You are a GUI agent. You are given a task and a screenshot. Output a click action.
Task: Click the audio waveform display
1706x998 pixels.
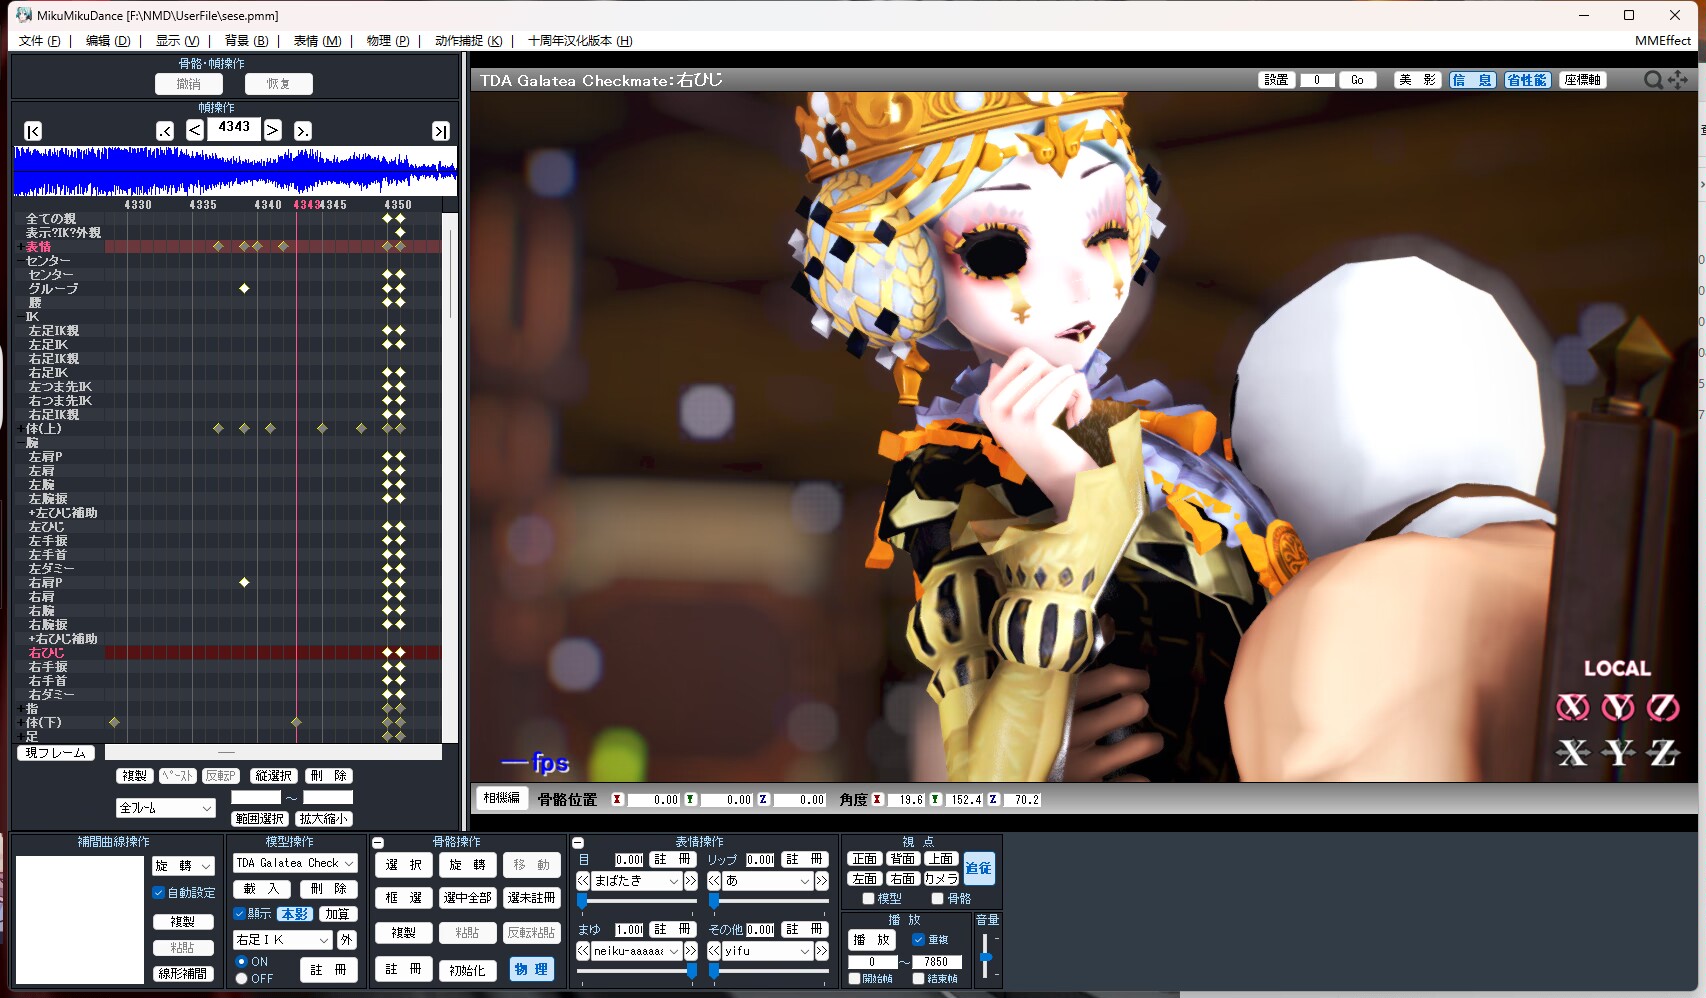point(235,171)
